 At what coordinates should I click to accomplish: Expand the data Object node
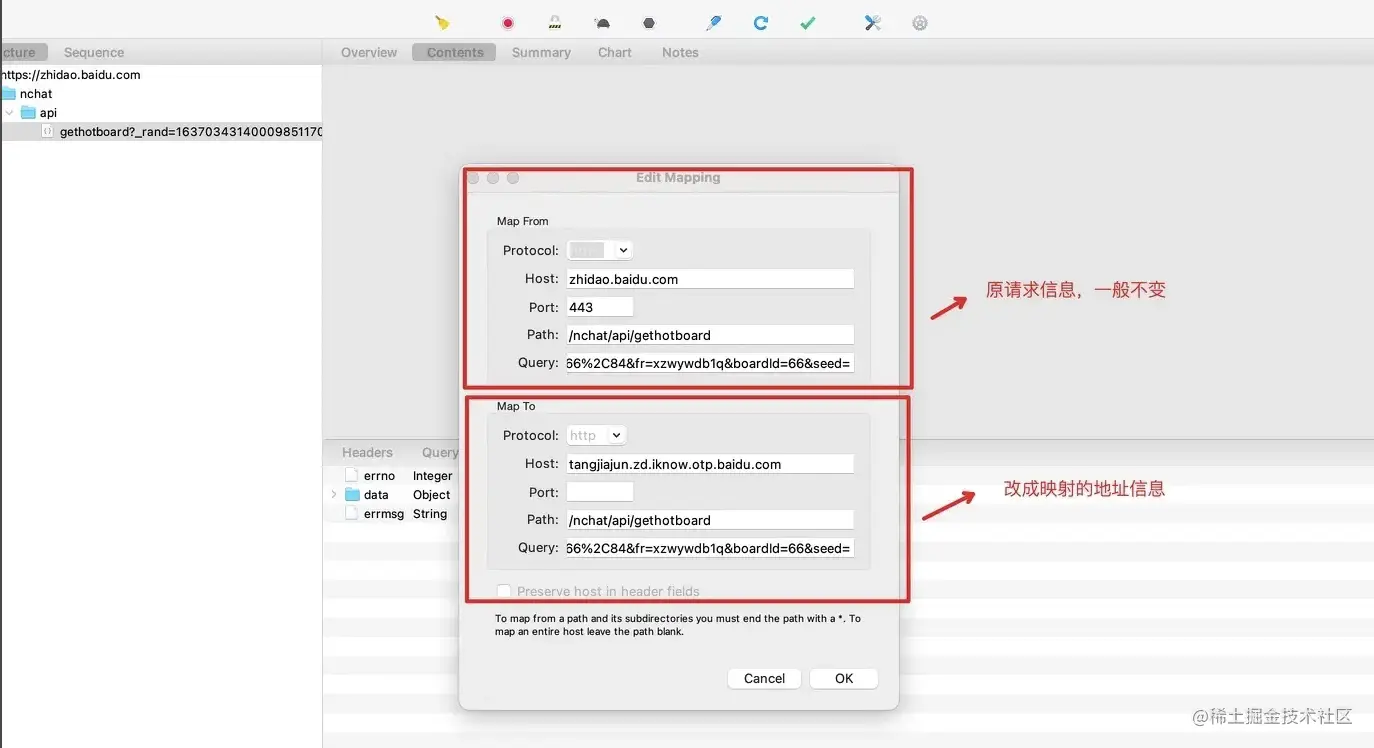[x=334, y=495]
